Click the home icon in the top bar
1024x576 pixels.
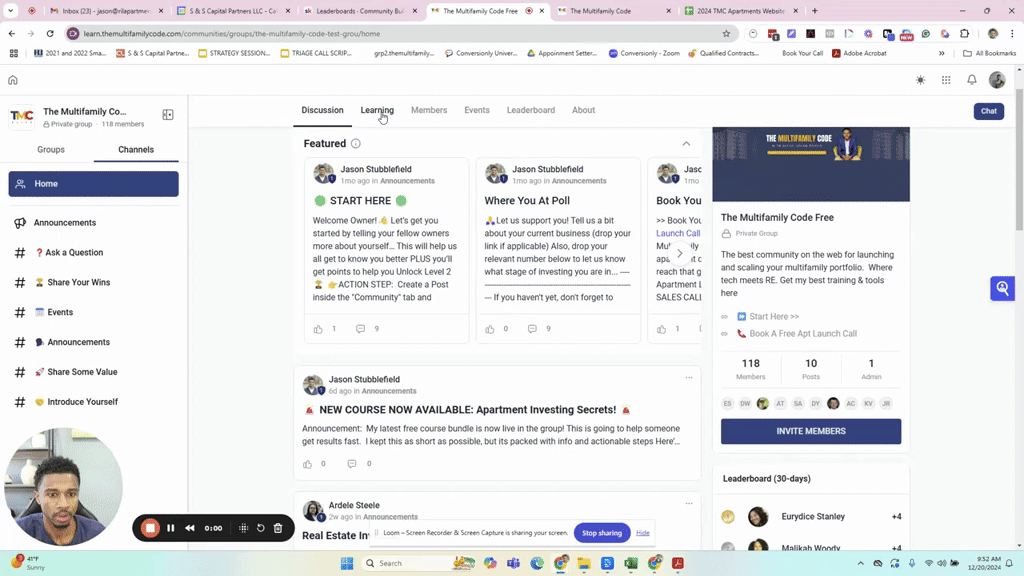coord(12,80)
